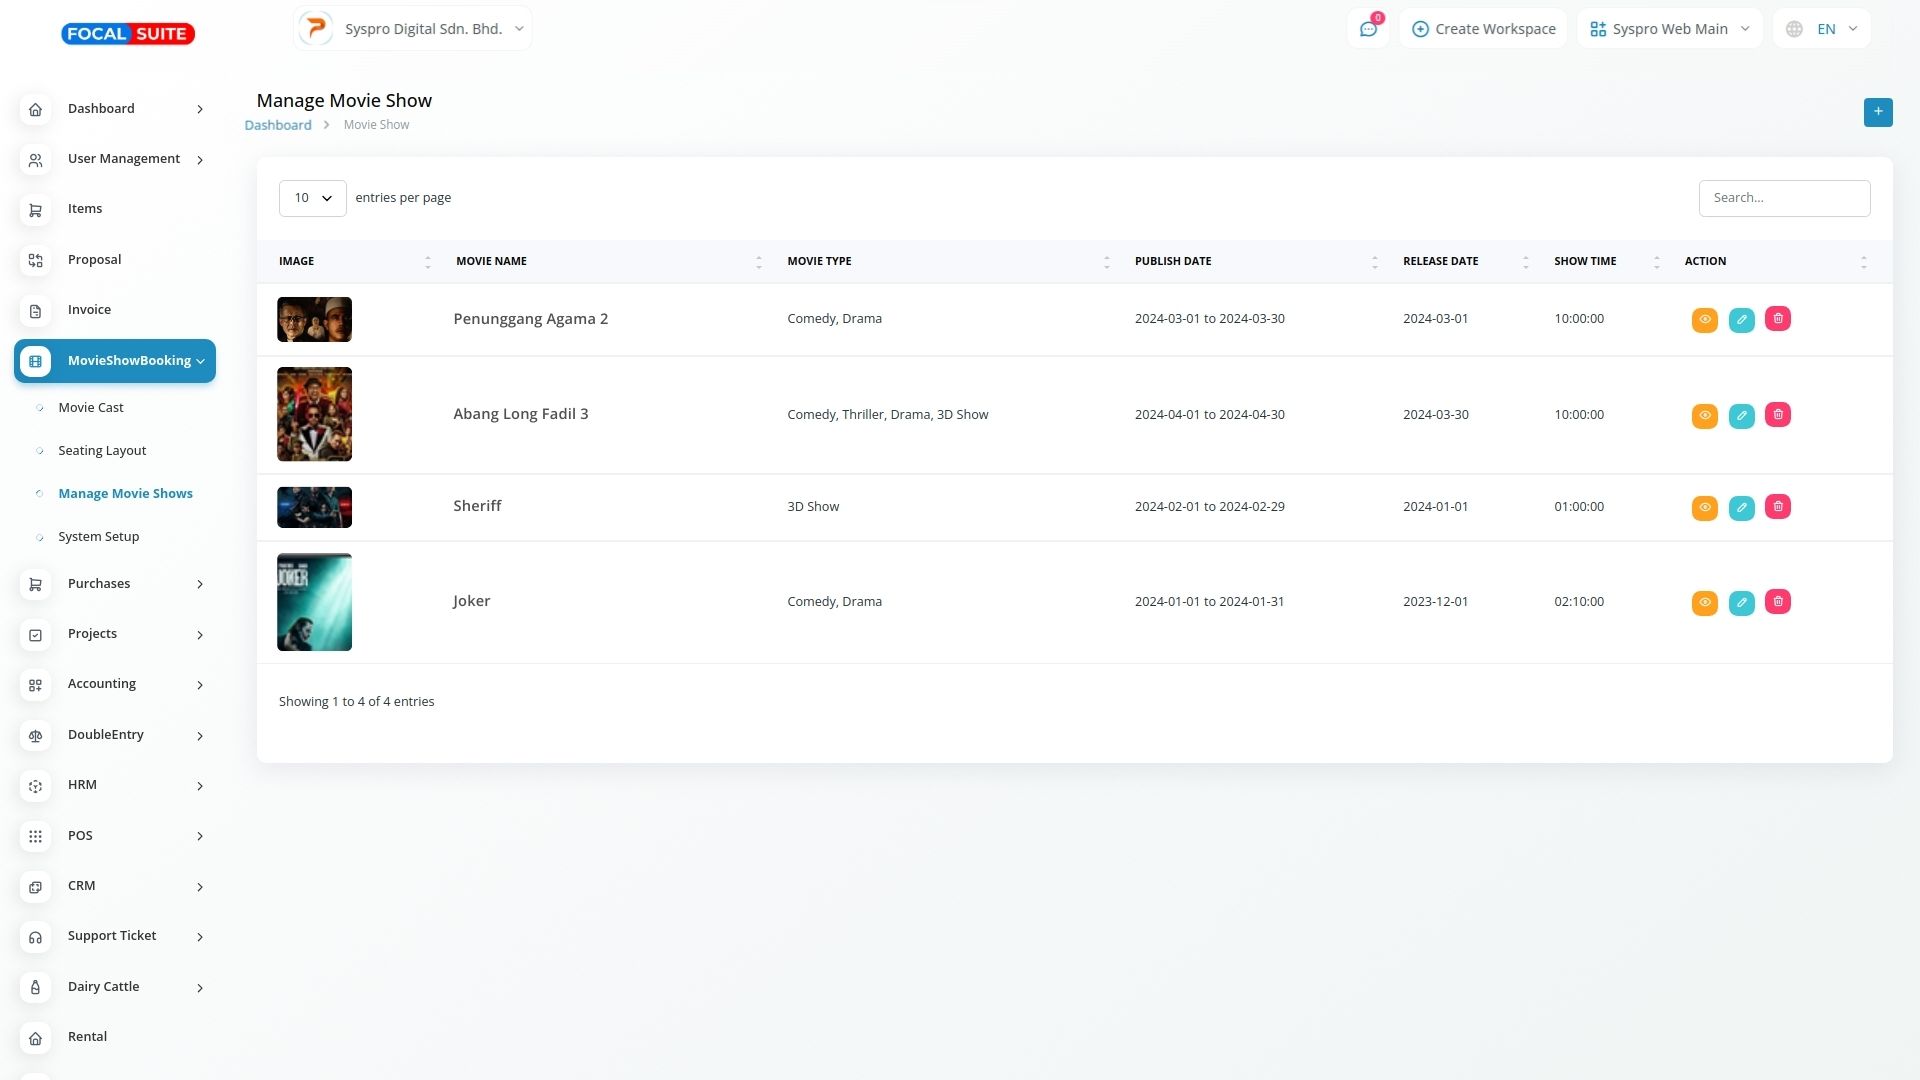
Task: Open the entries per page dropdown
Action: coord(312,198)
